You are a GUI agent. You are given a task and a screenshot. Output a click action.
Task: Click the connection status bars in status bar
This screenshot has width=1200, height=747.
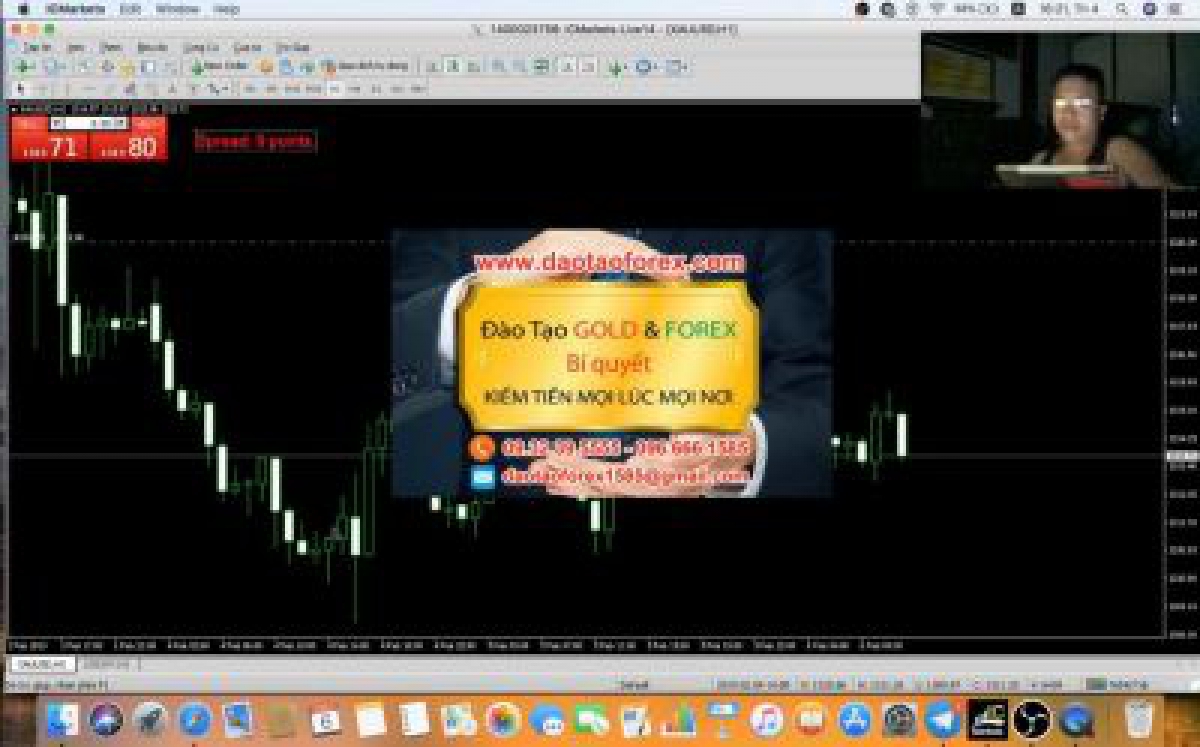click(1097, 684)
